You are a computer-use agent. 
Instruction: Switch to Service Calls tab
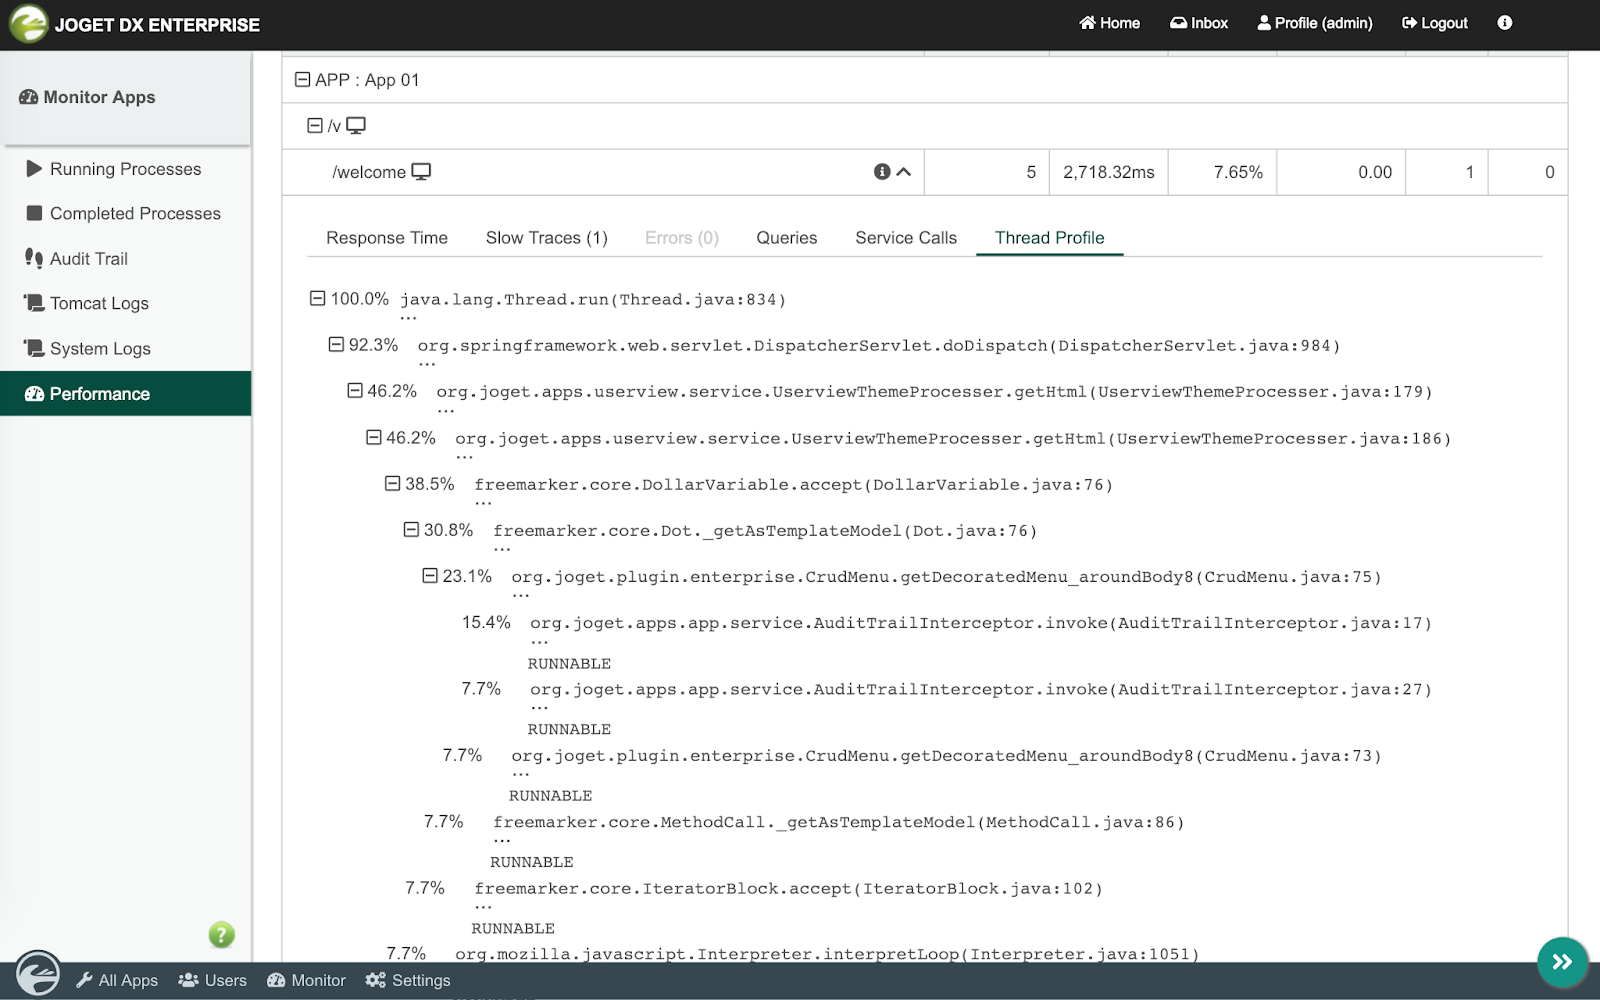(x=906, y=238)
